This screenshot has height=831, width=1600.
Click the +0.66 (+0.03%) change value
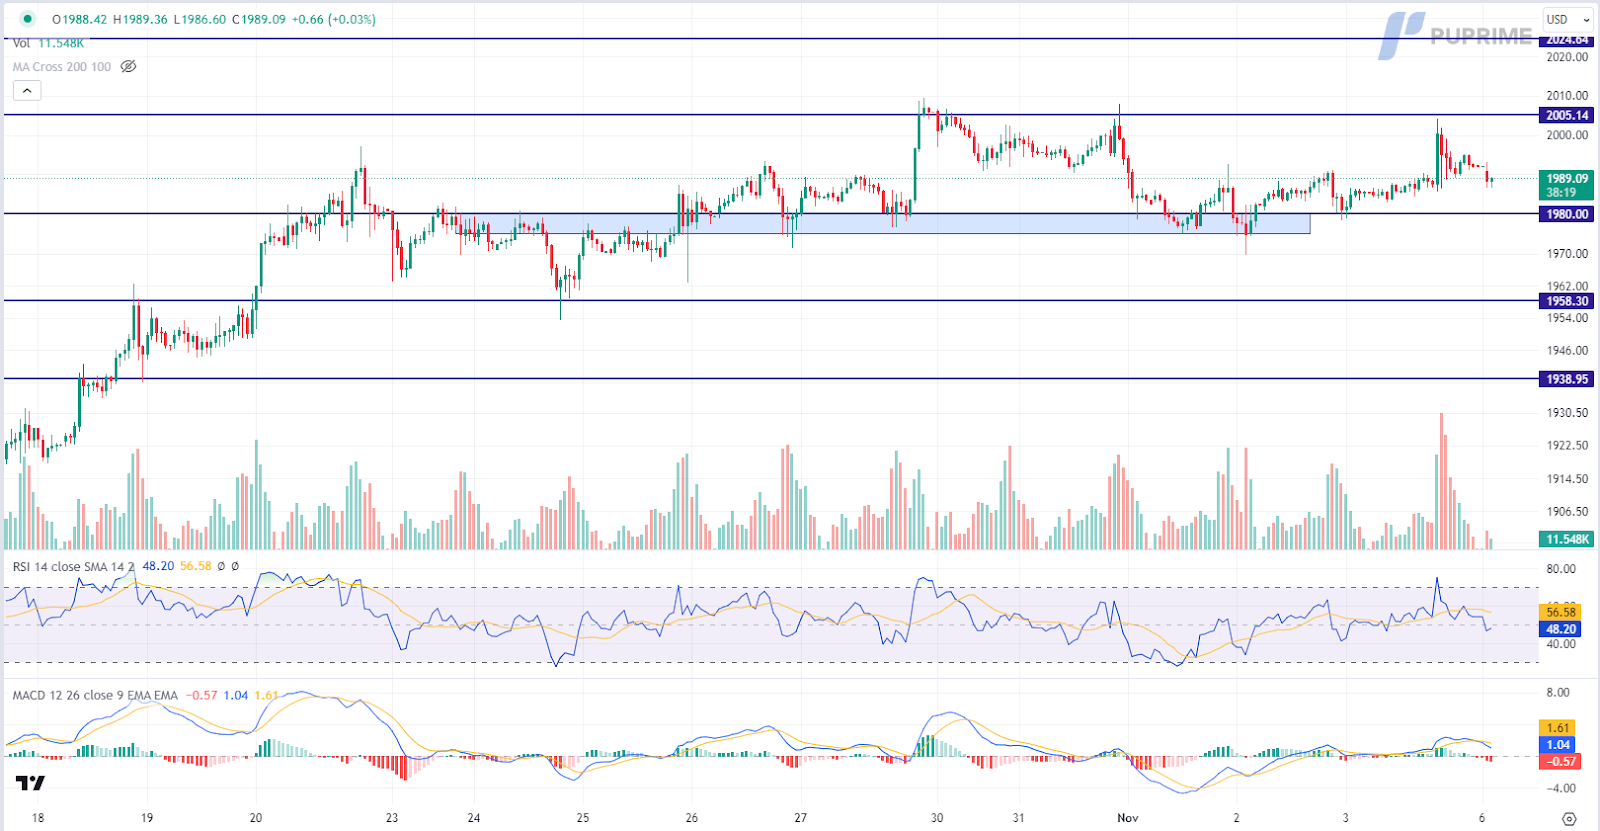pos(334,19)
